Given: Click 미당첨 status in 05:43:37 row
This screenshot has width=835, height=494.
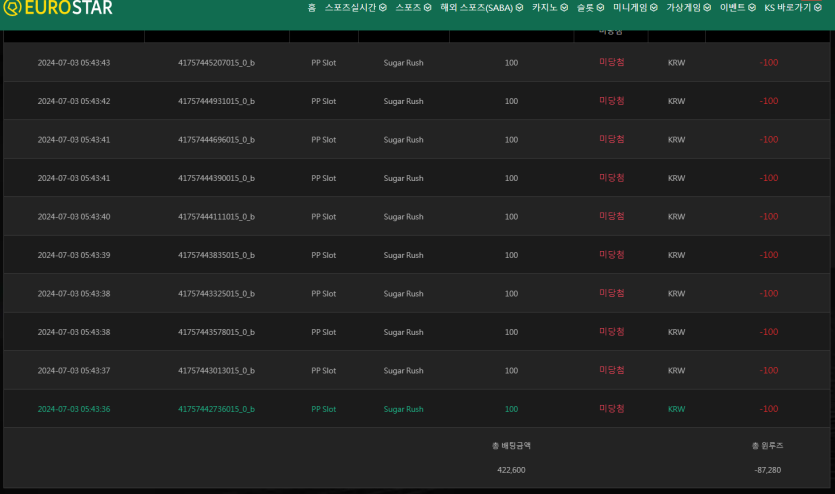Looking at the screenshot, I should pyautogui.click(x=611, y=370).
